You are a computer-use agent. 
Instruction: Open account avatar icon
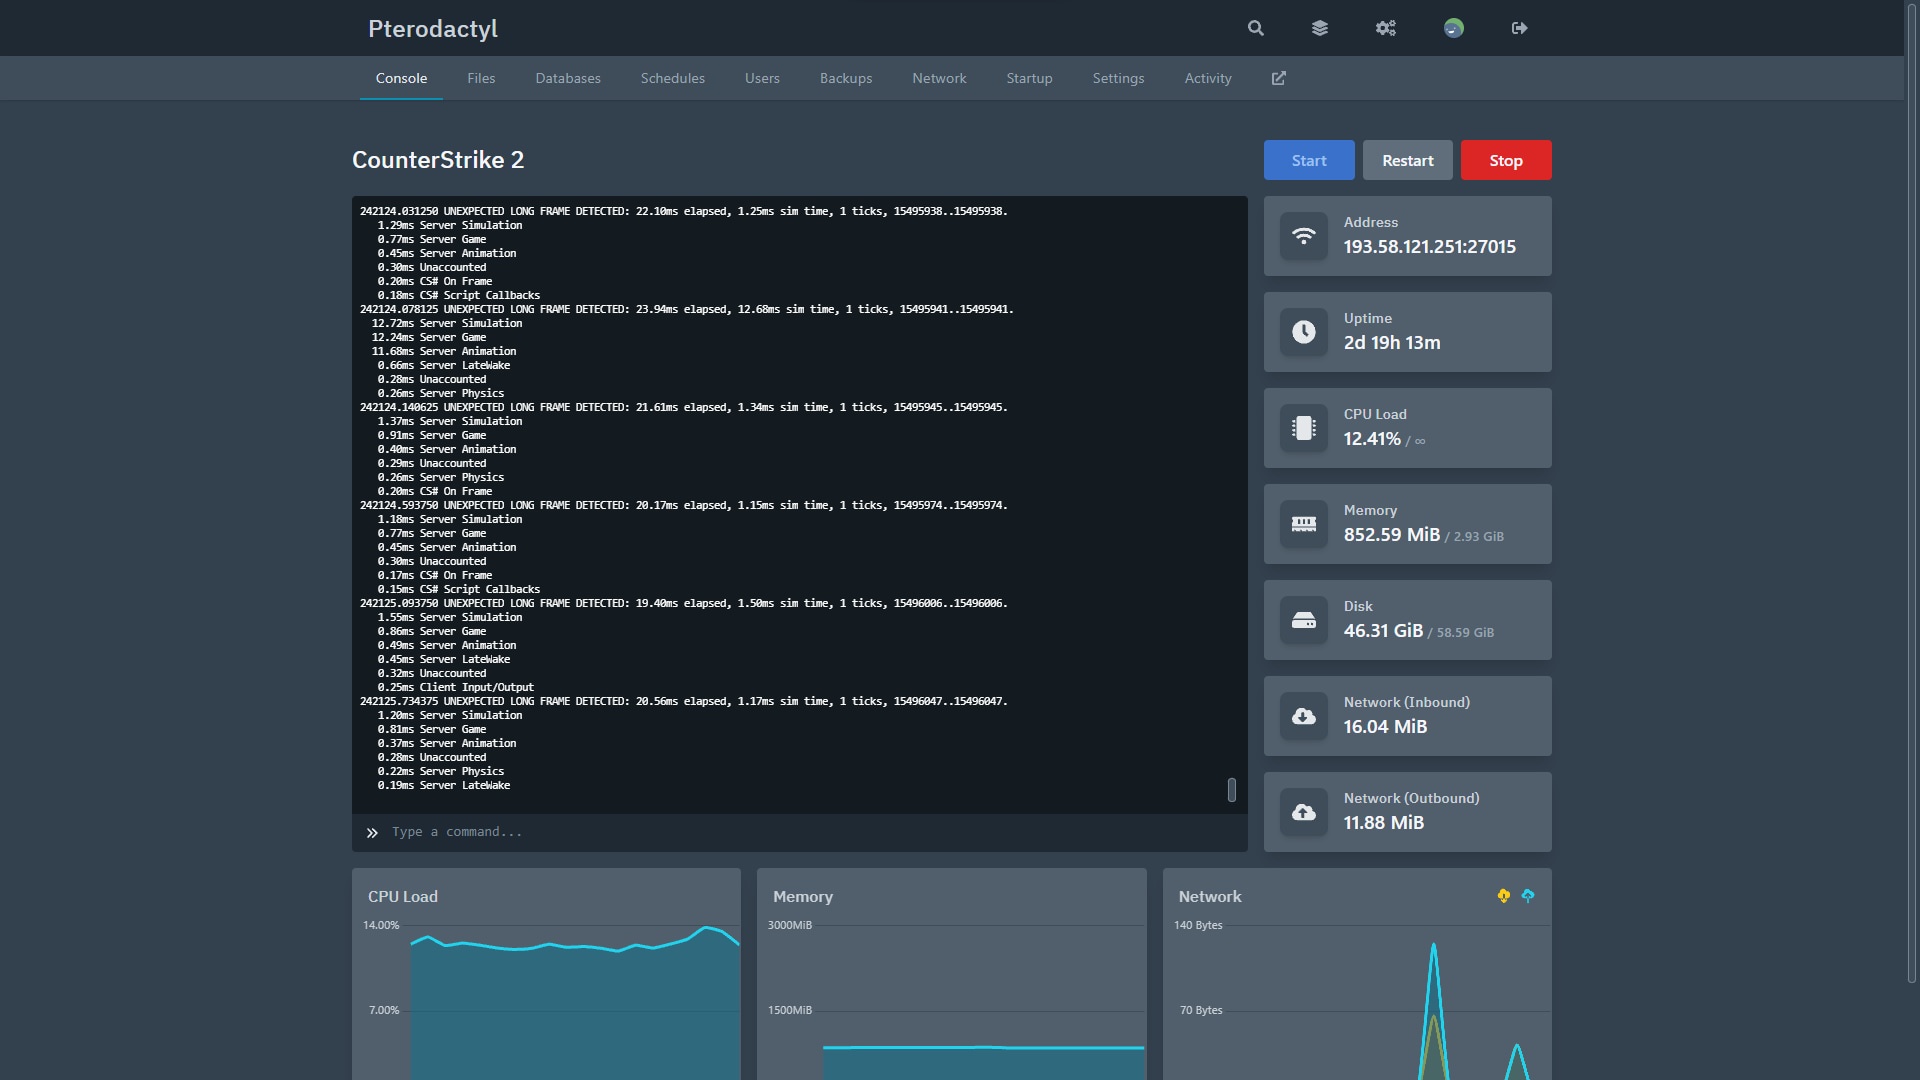1454,28
